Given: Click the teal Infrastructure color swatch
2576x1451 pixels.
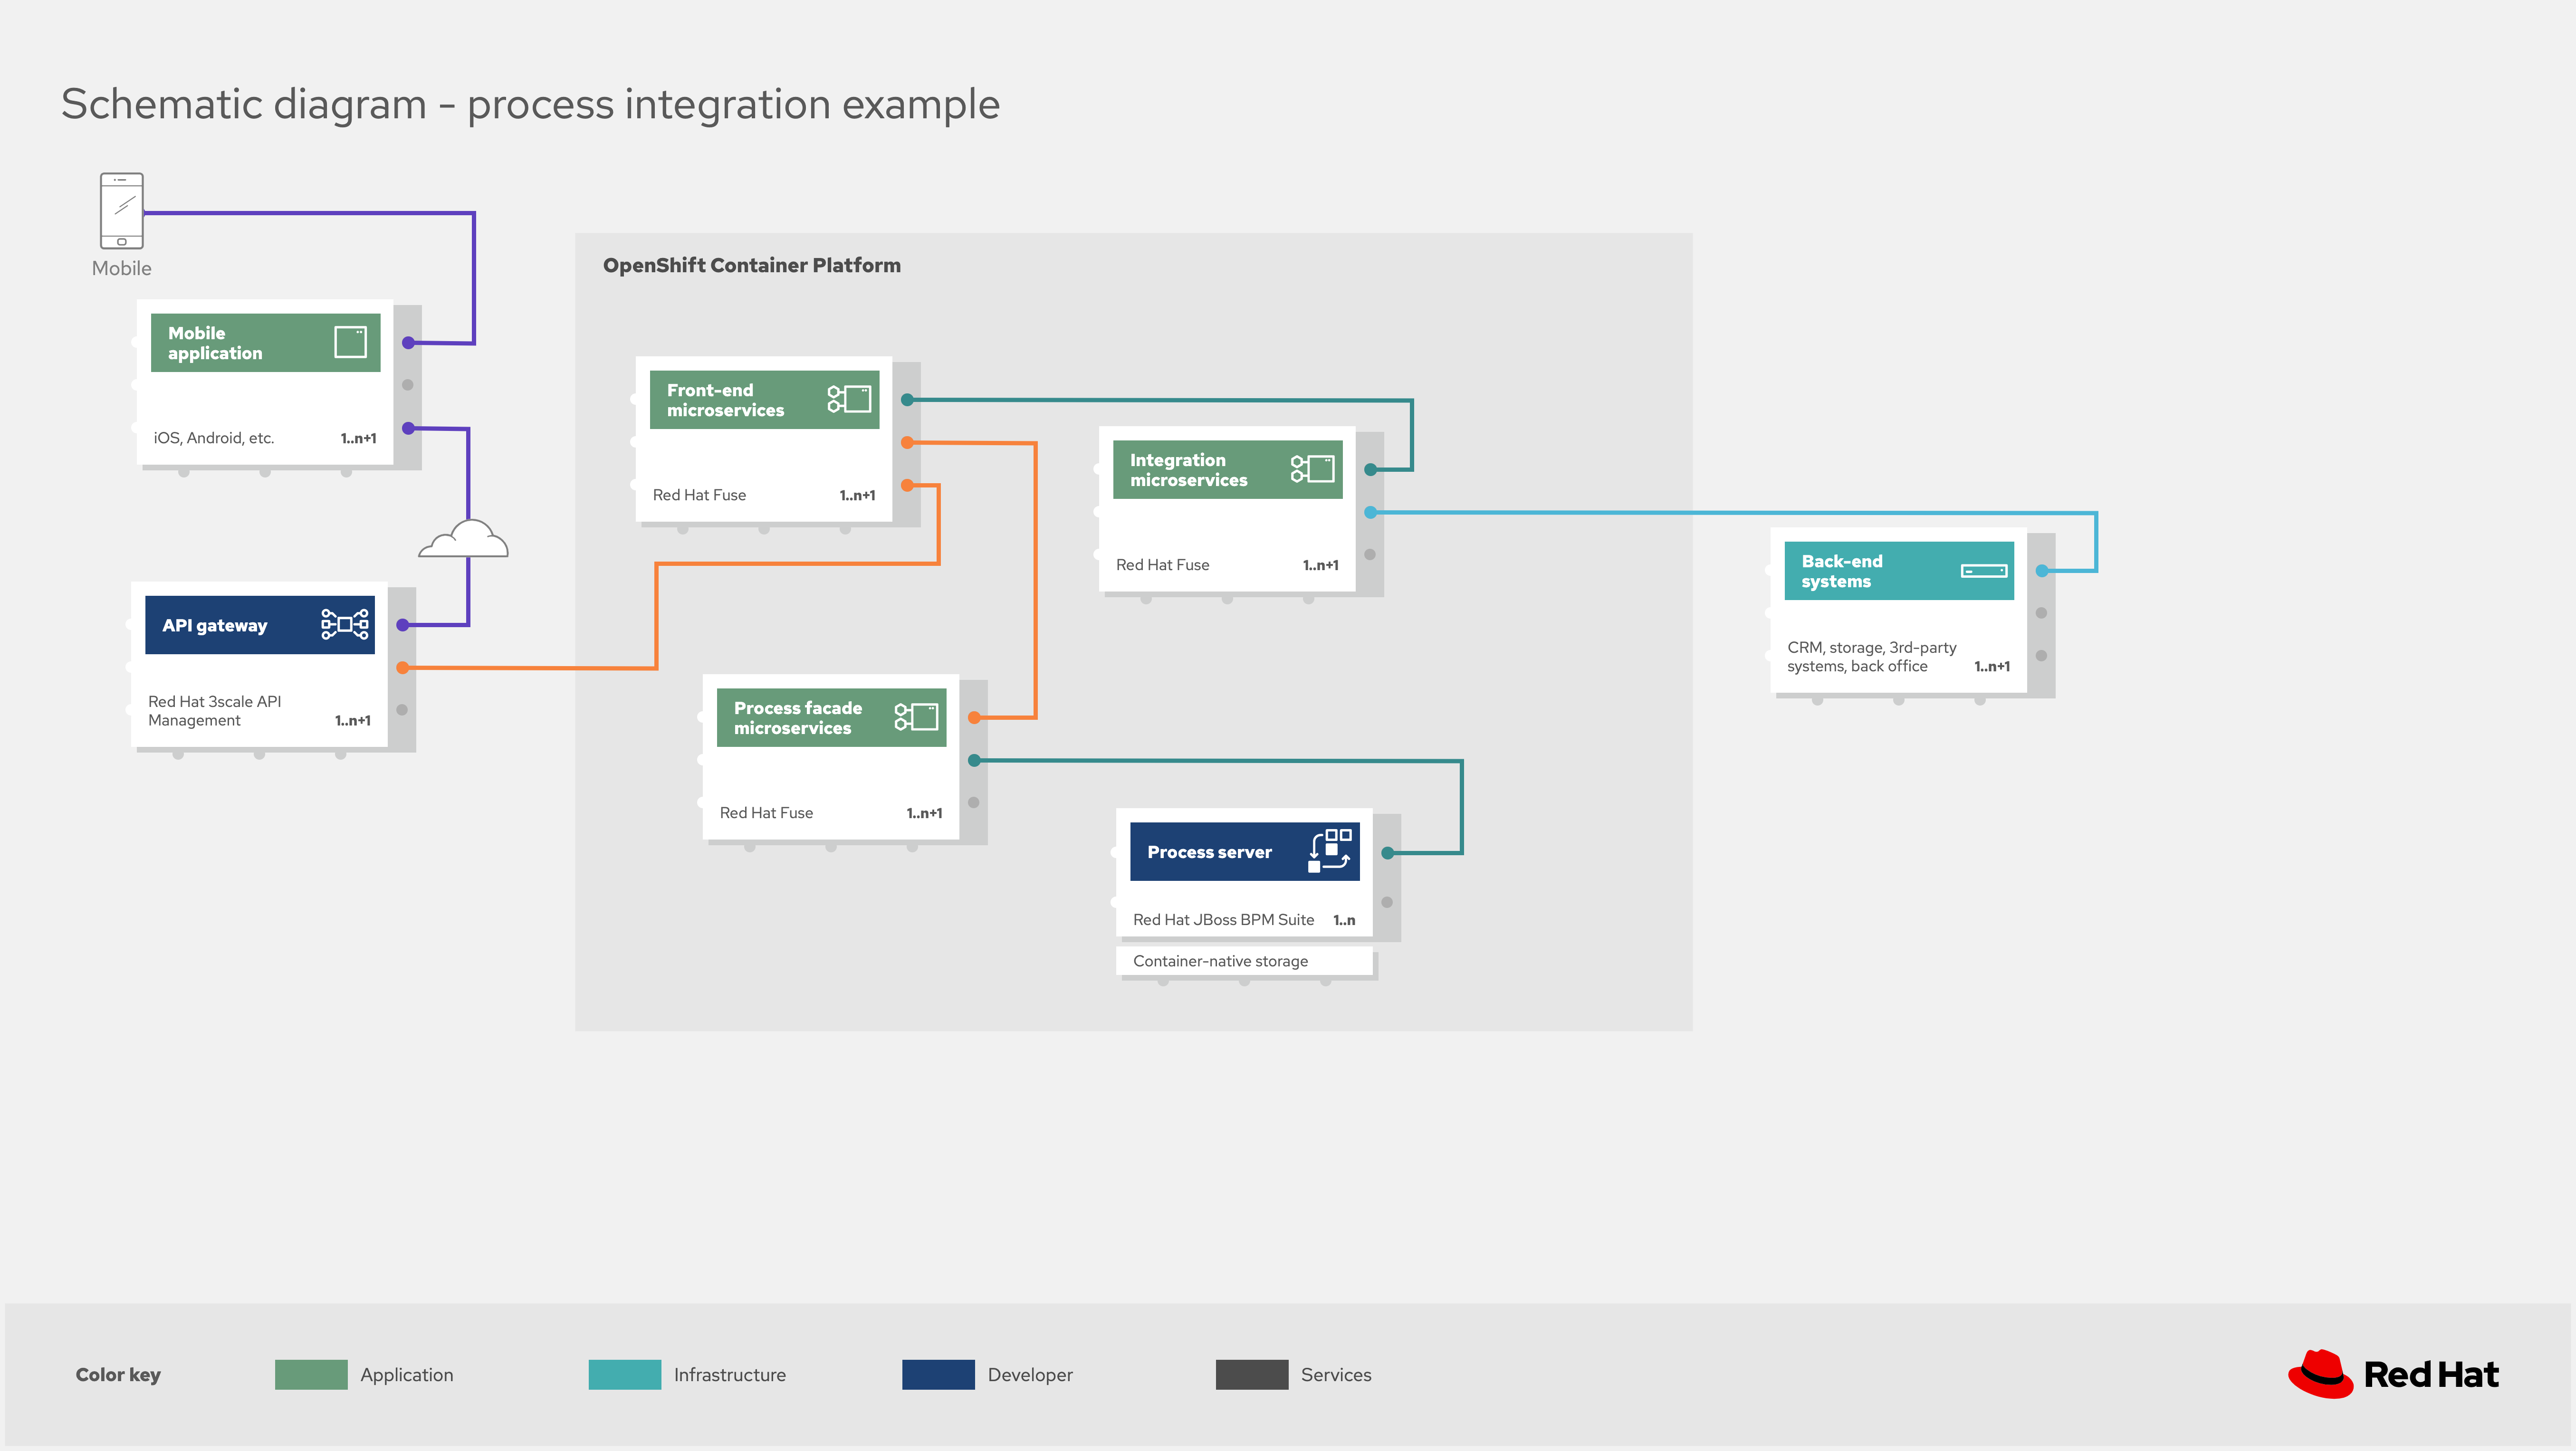Looking at the screenshot, I should [x=624, y=1374].
